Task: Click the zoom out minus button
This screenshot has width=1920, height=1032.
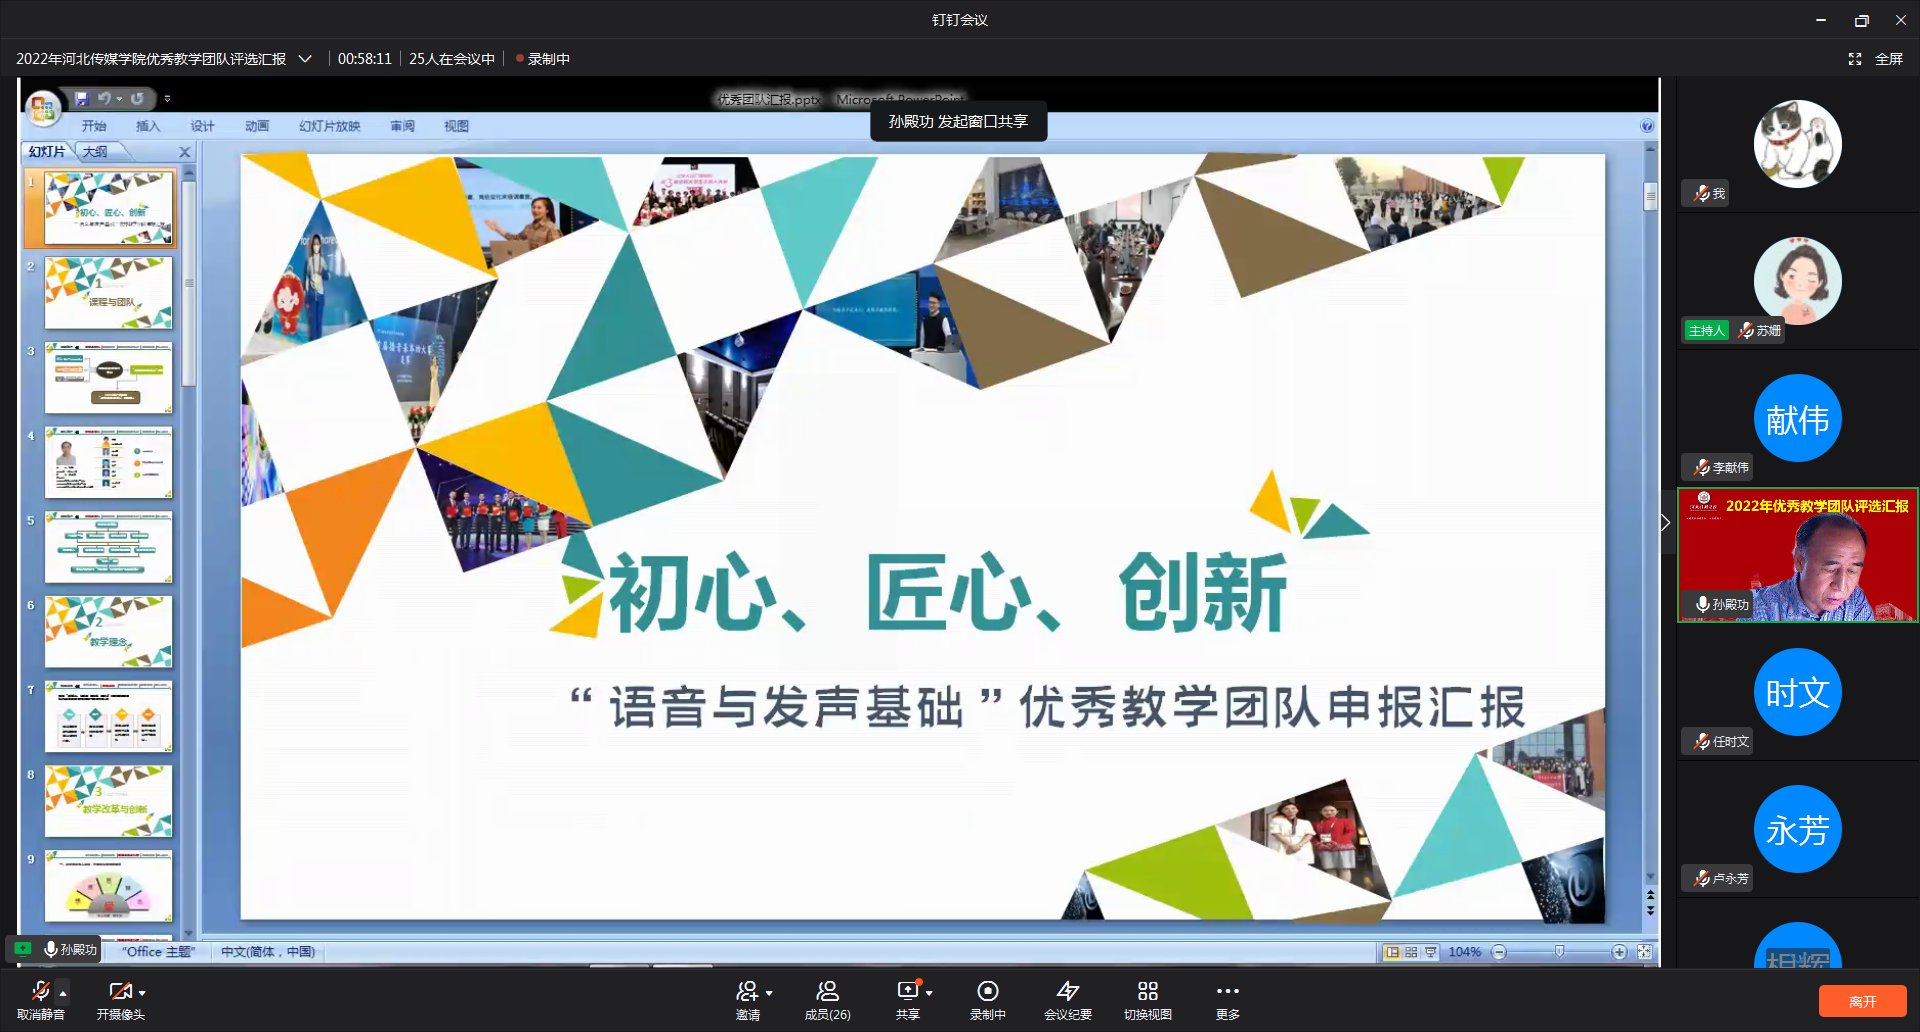Action: tap(1499, 952)
